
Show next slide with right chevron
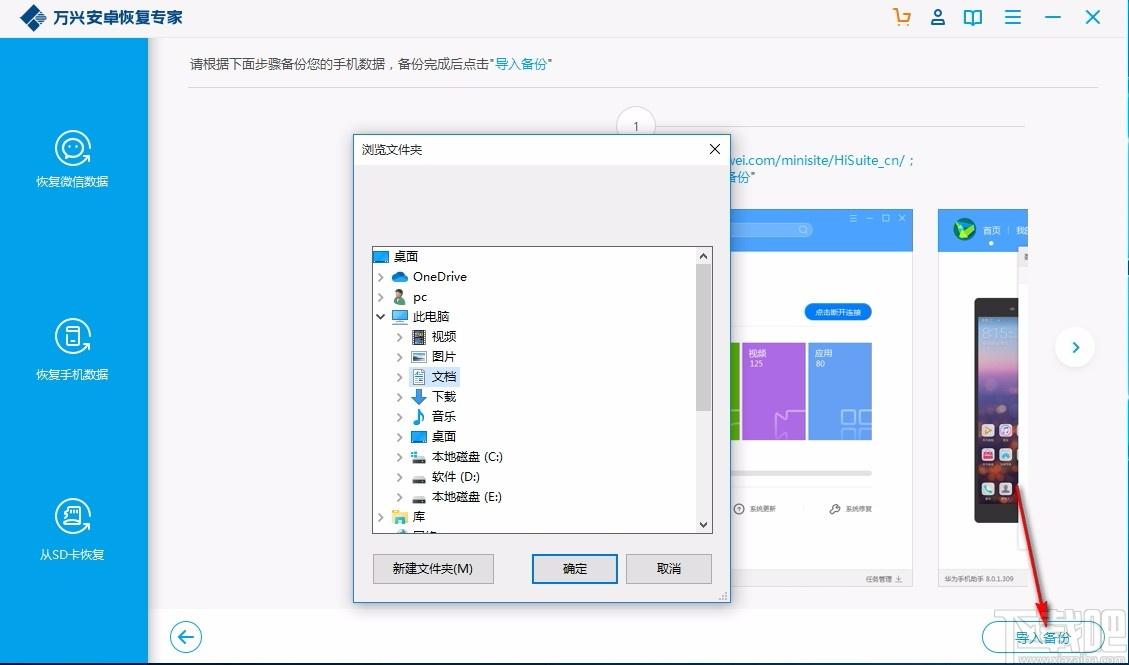tap(1075, 348)
